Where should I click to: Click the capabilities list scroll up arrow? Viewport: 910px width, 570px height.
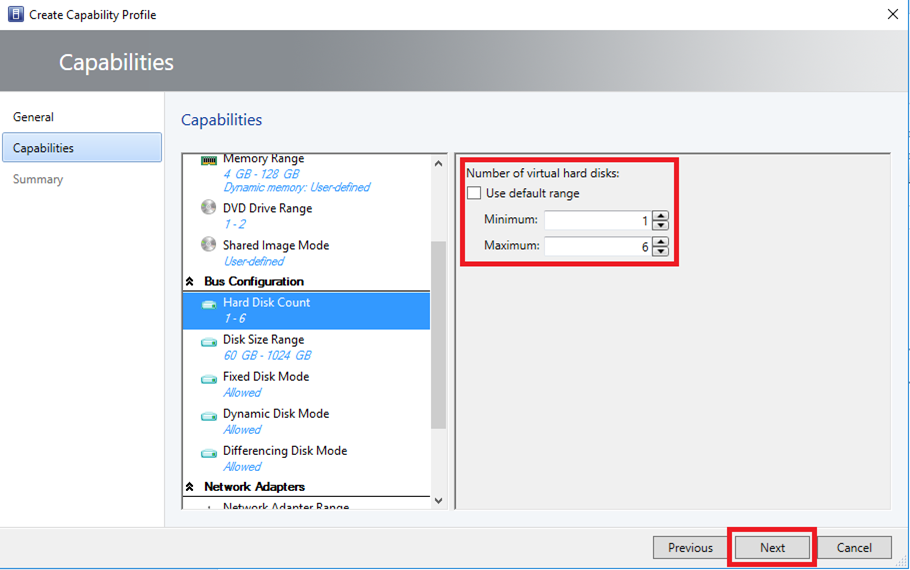click(x=439, y=164)
